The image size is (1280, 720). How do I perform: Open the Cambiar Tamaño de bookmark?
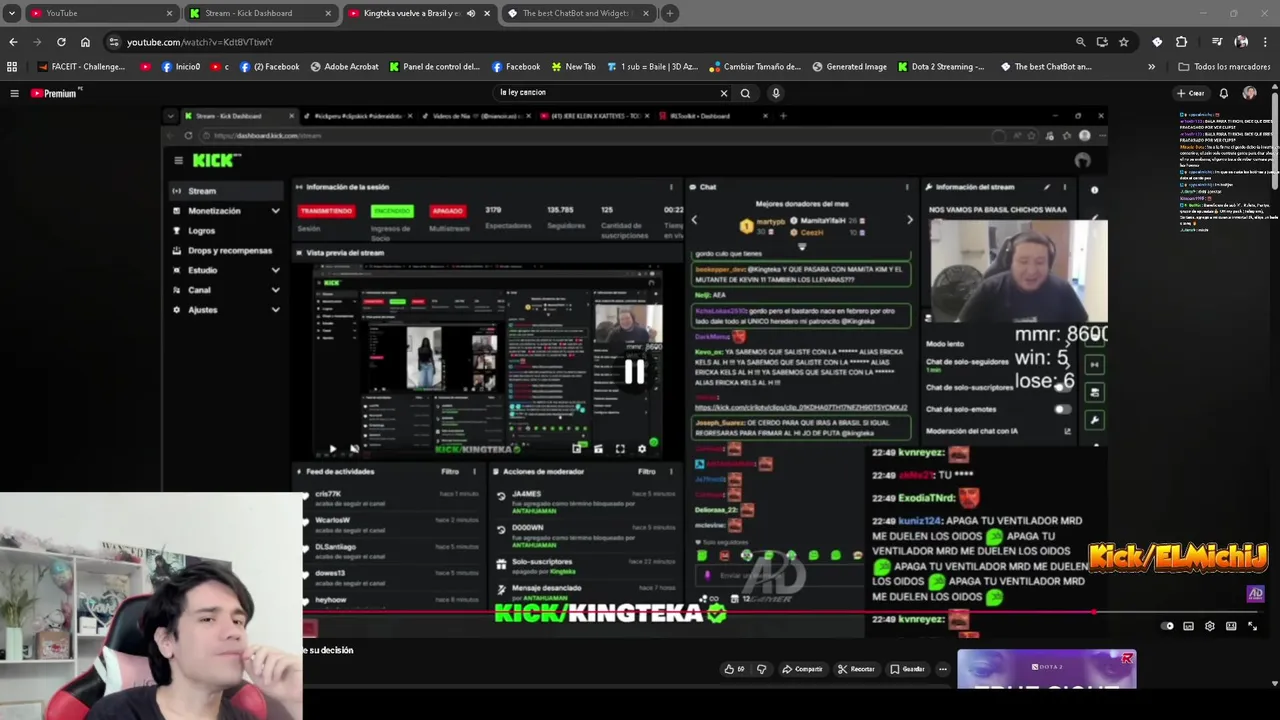click(755, 67)
